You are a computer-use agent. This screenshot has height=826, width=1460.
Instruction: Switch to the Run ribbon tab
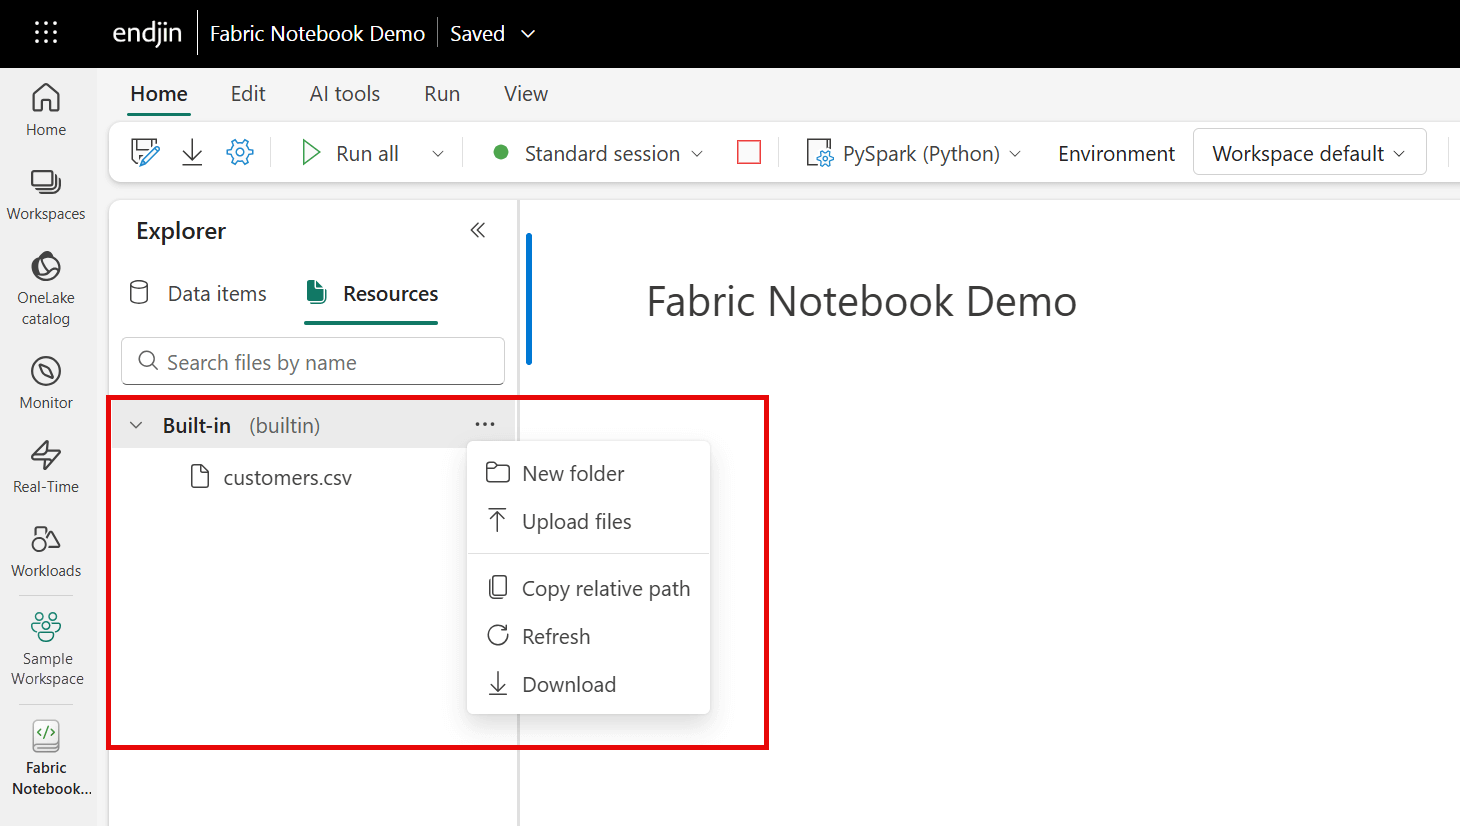[x=442, y=94]
